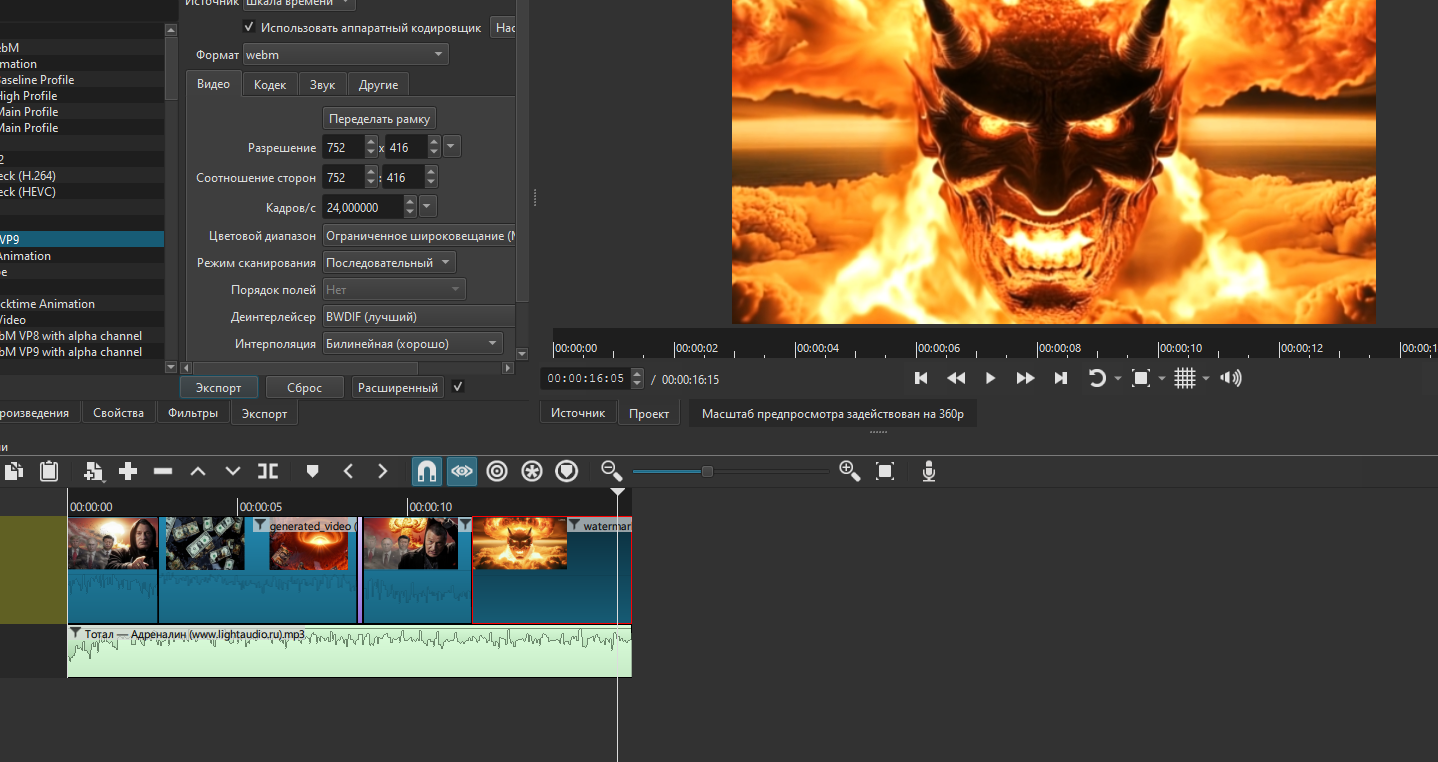
Task: Toggle the player grid overlay
Action: point(1185,378)
